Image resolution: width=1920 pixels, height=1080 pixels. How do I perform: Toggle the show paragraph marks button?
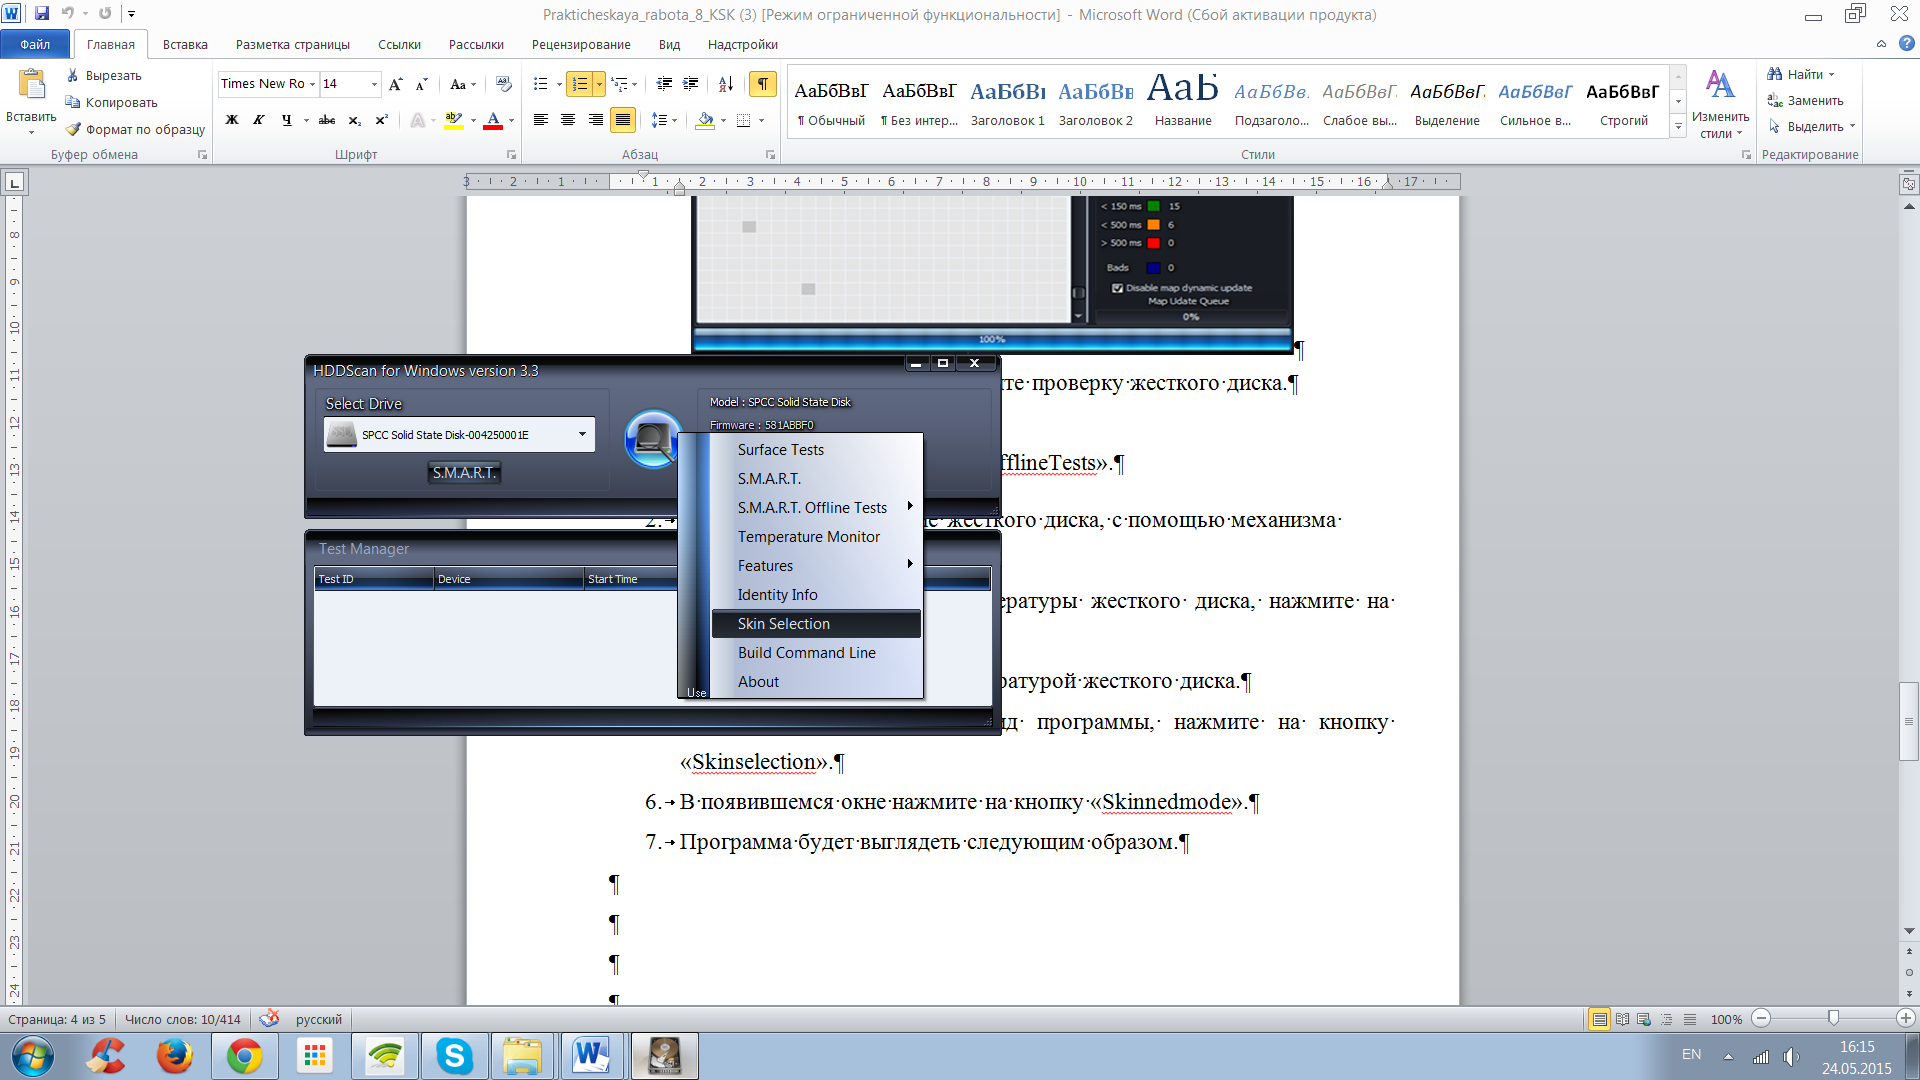pos(762,84)
